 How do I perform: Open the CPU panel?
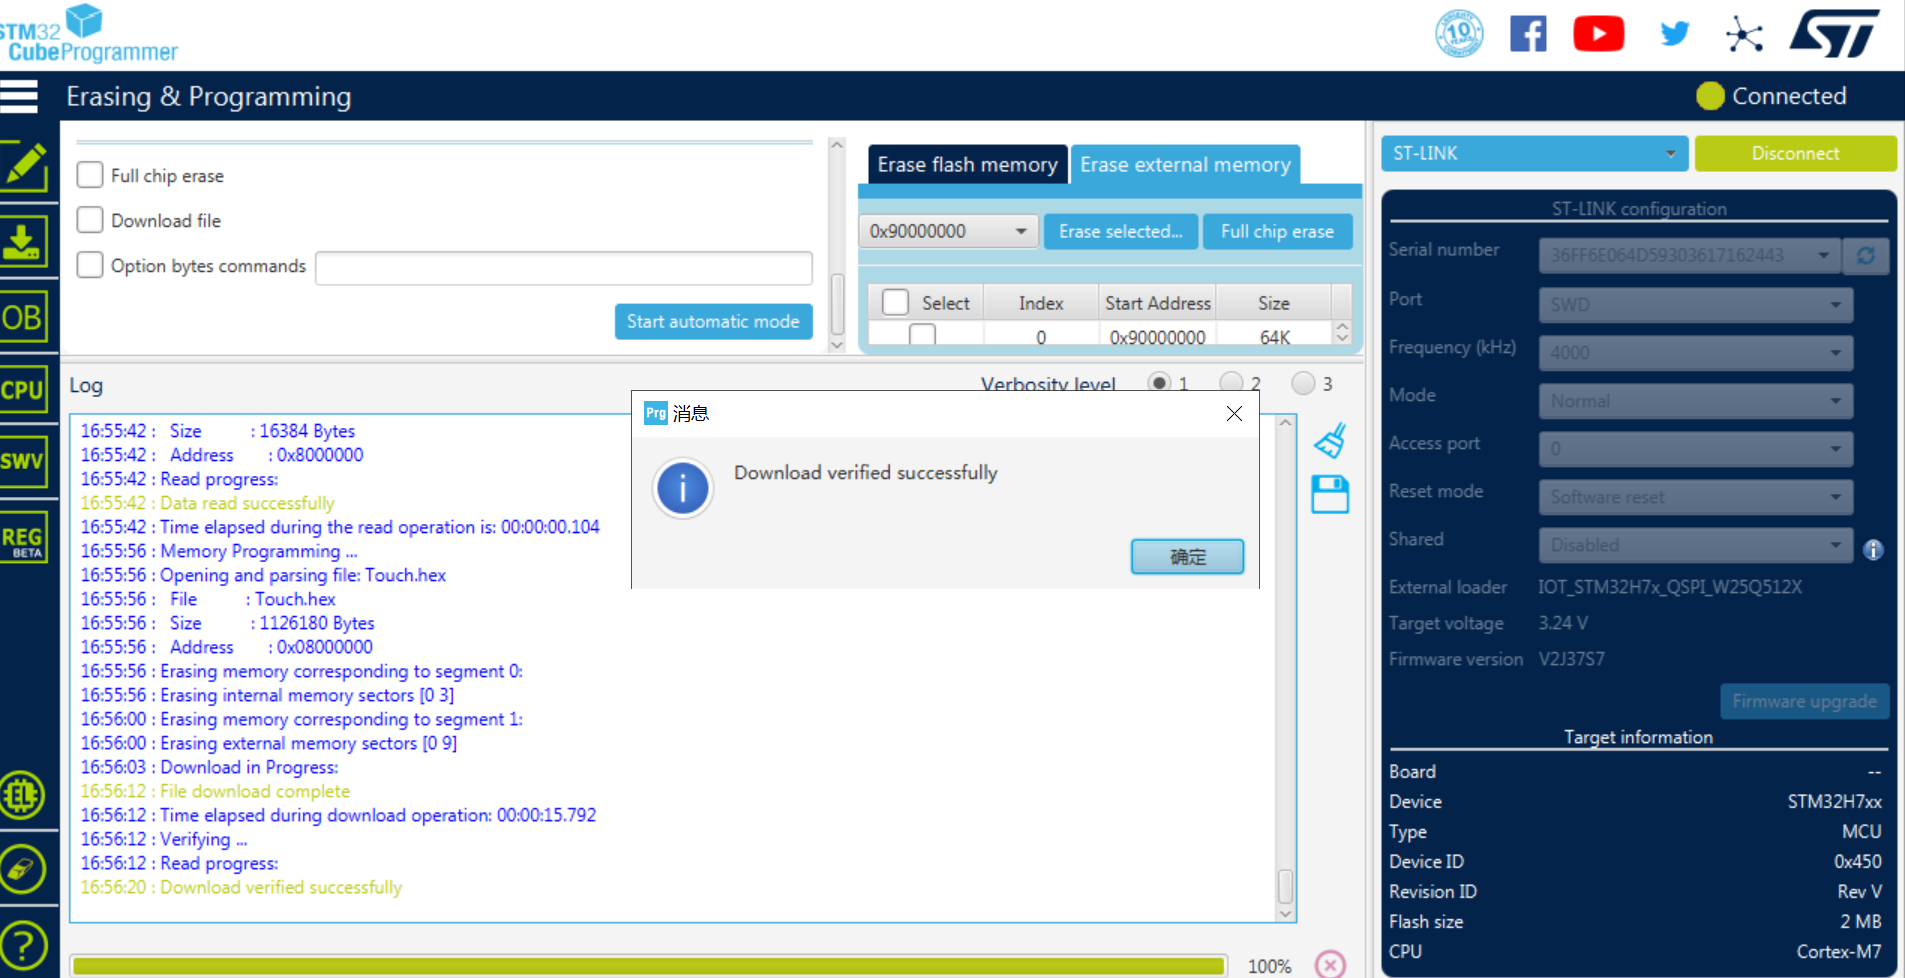(24, 389)
